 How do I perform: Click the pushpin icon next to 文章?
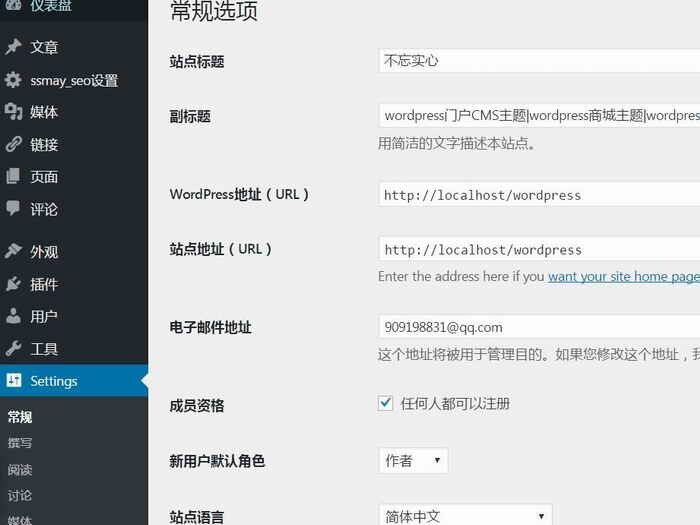tap(13, 47)
